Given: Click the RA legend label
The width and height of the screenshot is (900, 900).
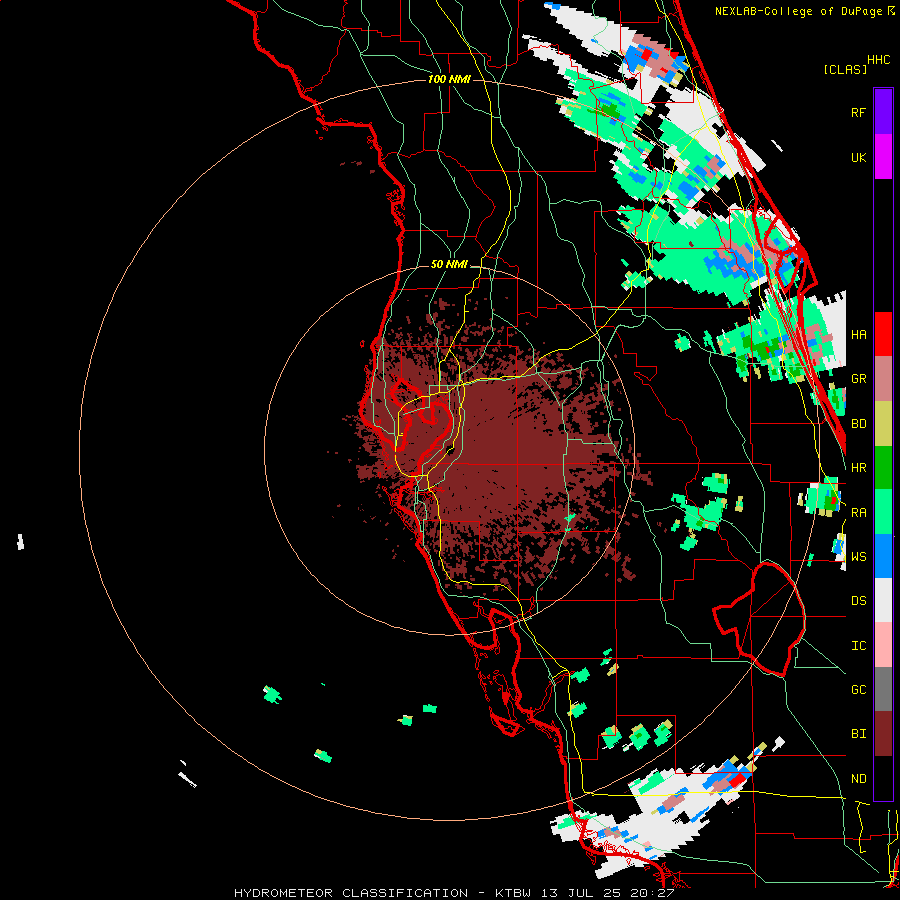Looking at the screenshot, I should point(858,513).
